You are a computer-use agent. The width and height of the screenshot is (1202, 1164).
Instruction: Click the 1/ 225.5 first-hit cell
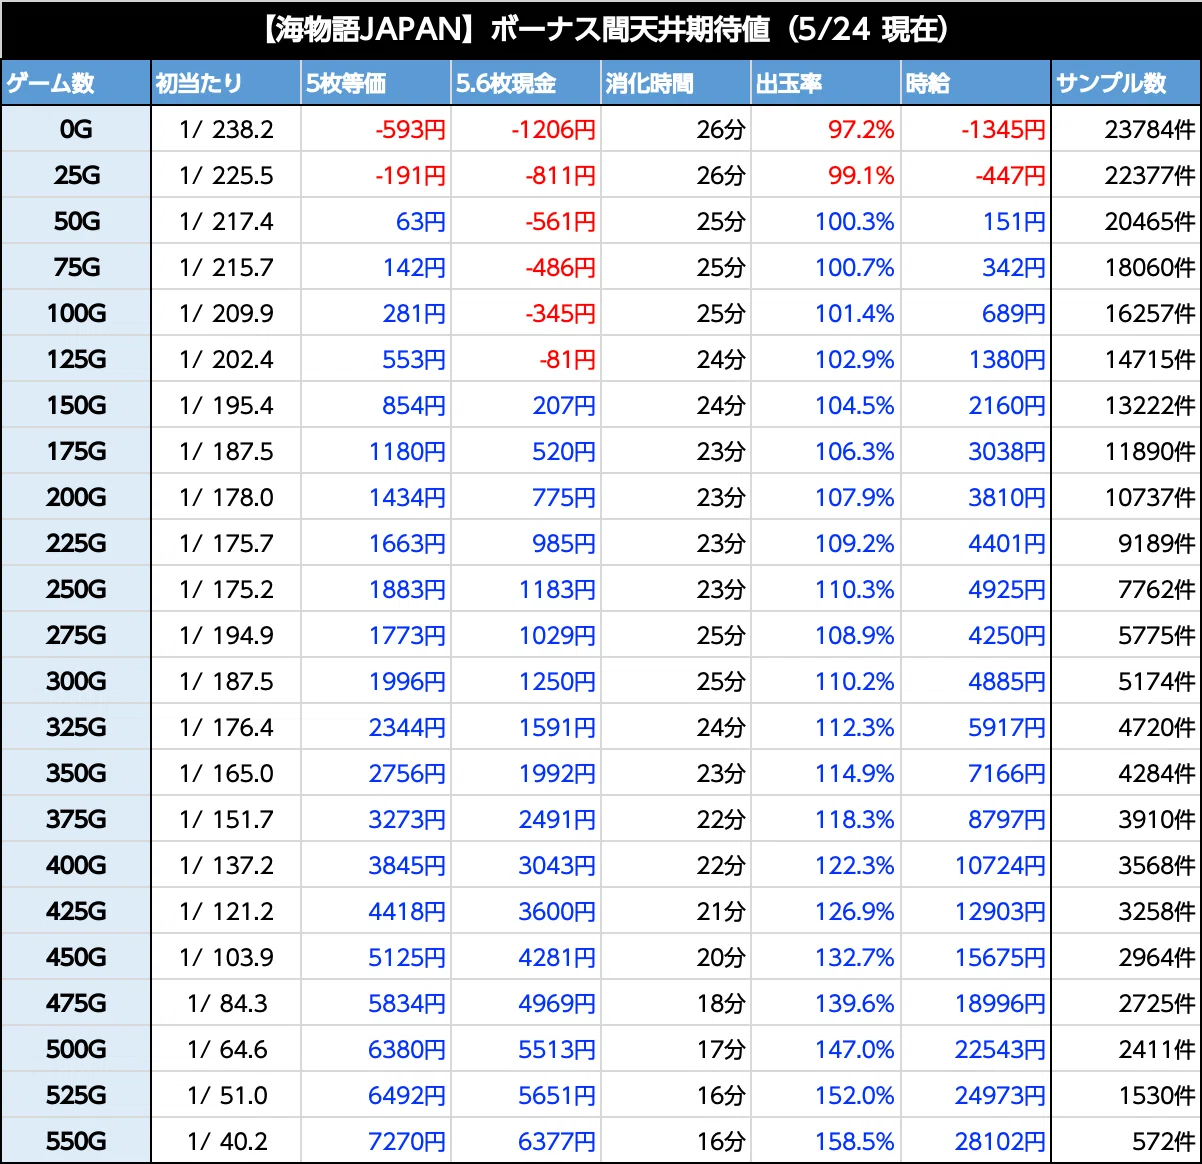point(226,175)
